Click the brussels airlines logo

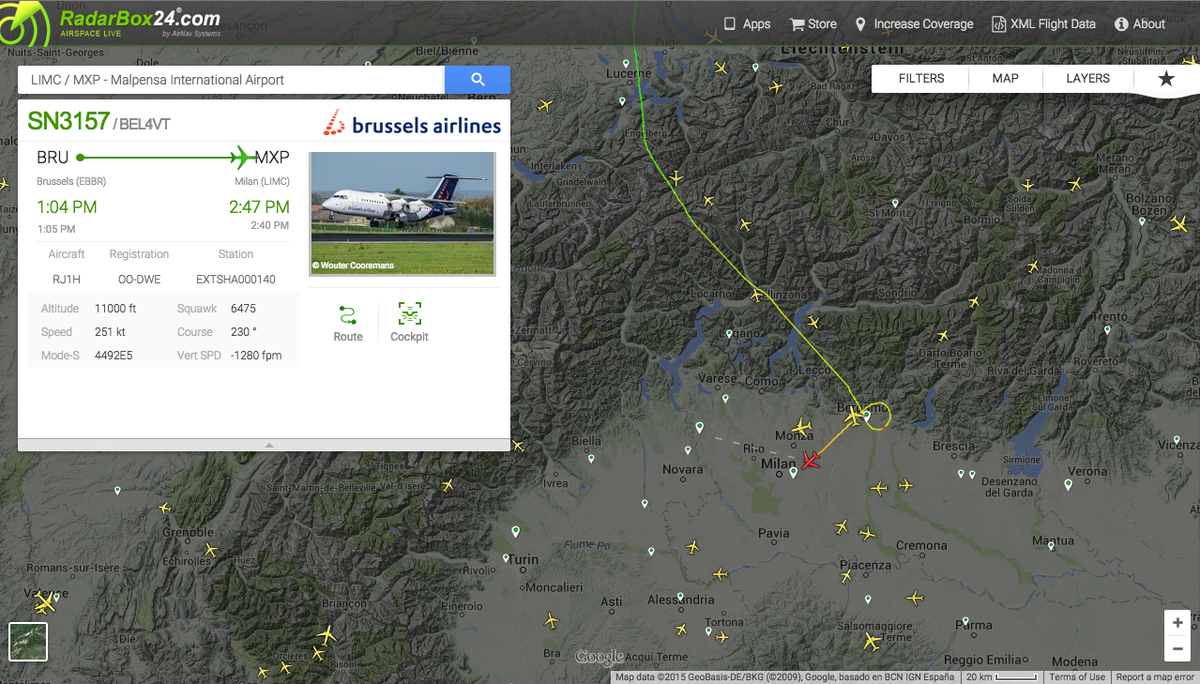(412, 124)
